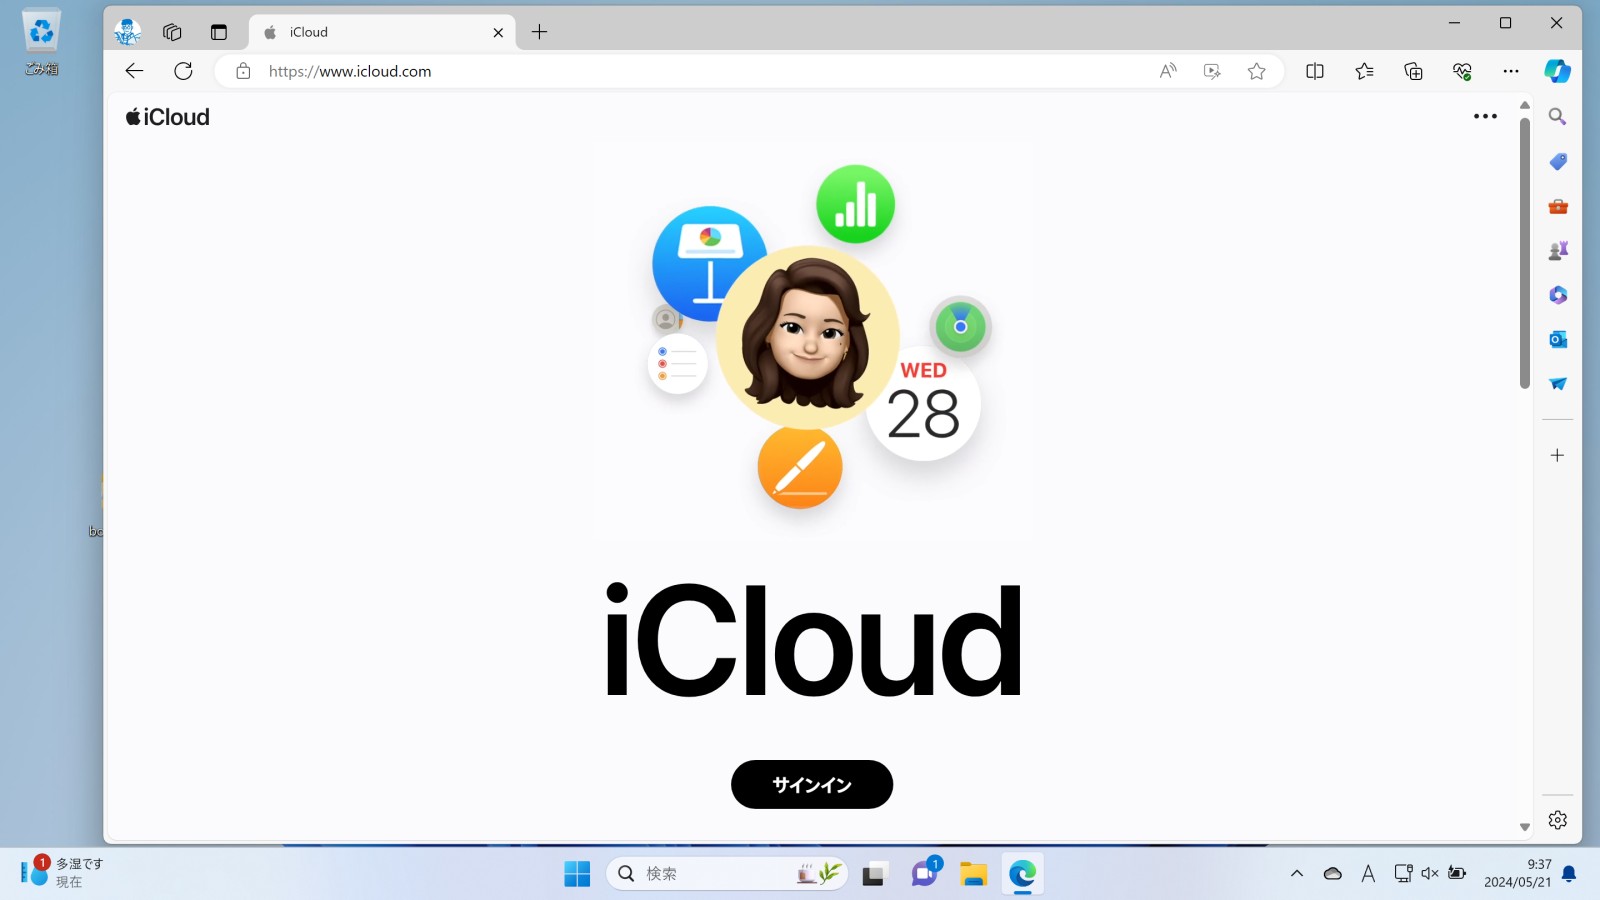Open Copilot from the Edge toolbar
The width and height of the screenshot is (1600, 900).
[x=1557, y=71]
